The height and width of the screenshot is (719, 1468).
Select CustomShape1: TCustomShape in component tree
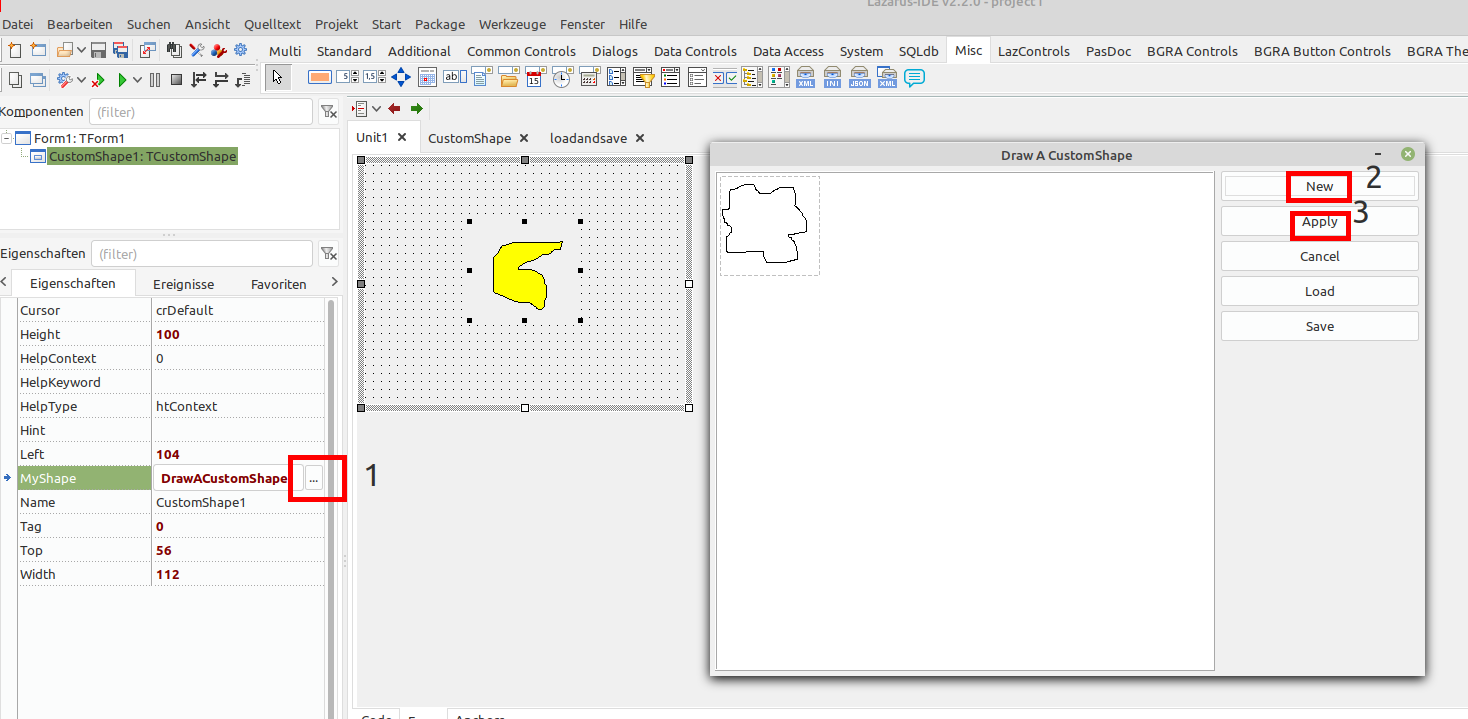click(142, 156)
